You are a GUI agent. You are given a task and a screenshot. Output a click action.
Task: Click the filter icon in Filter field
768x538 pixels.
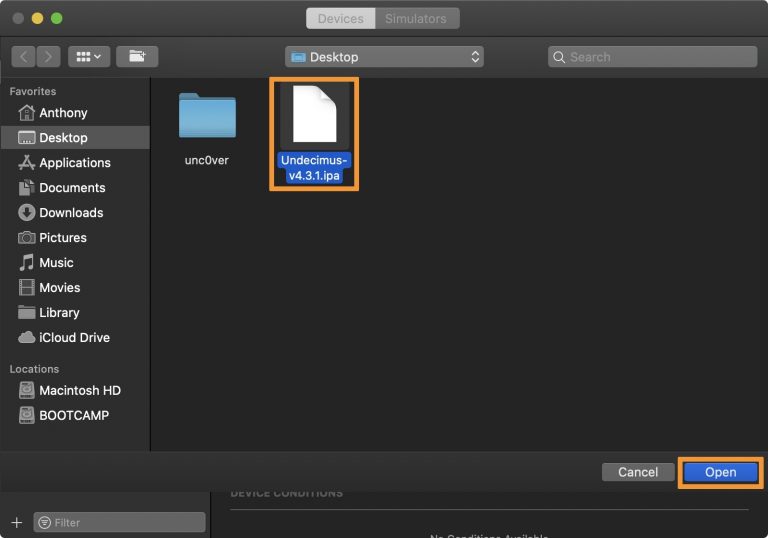45,523
